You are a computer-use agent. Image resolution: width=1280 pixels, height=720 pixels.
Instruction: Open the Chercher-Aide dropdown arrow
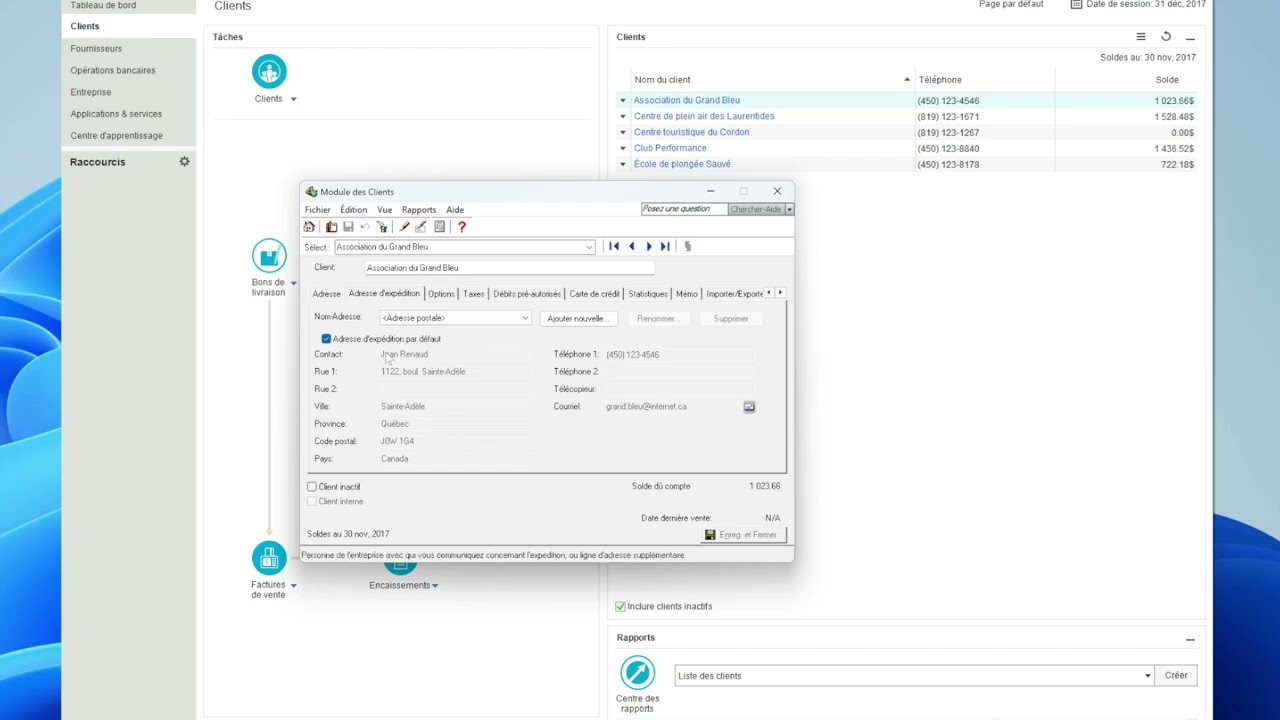[x=789, y=209]
